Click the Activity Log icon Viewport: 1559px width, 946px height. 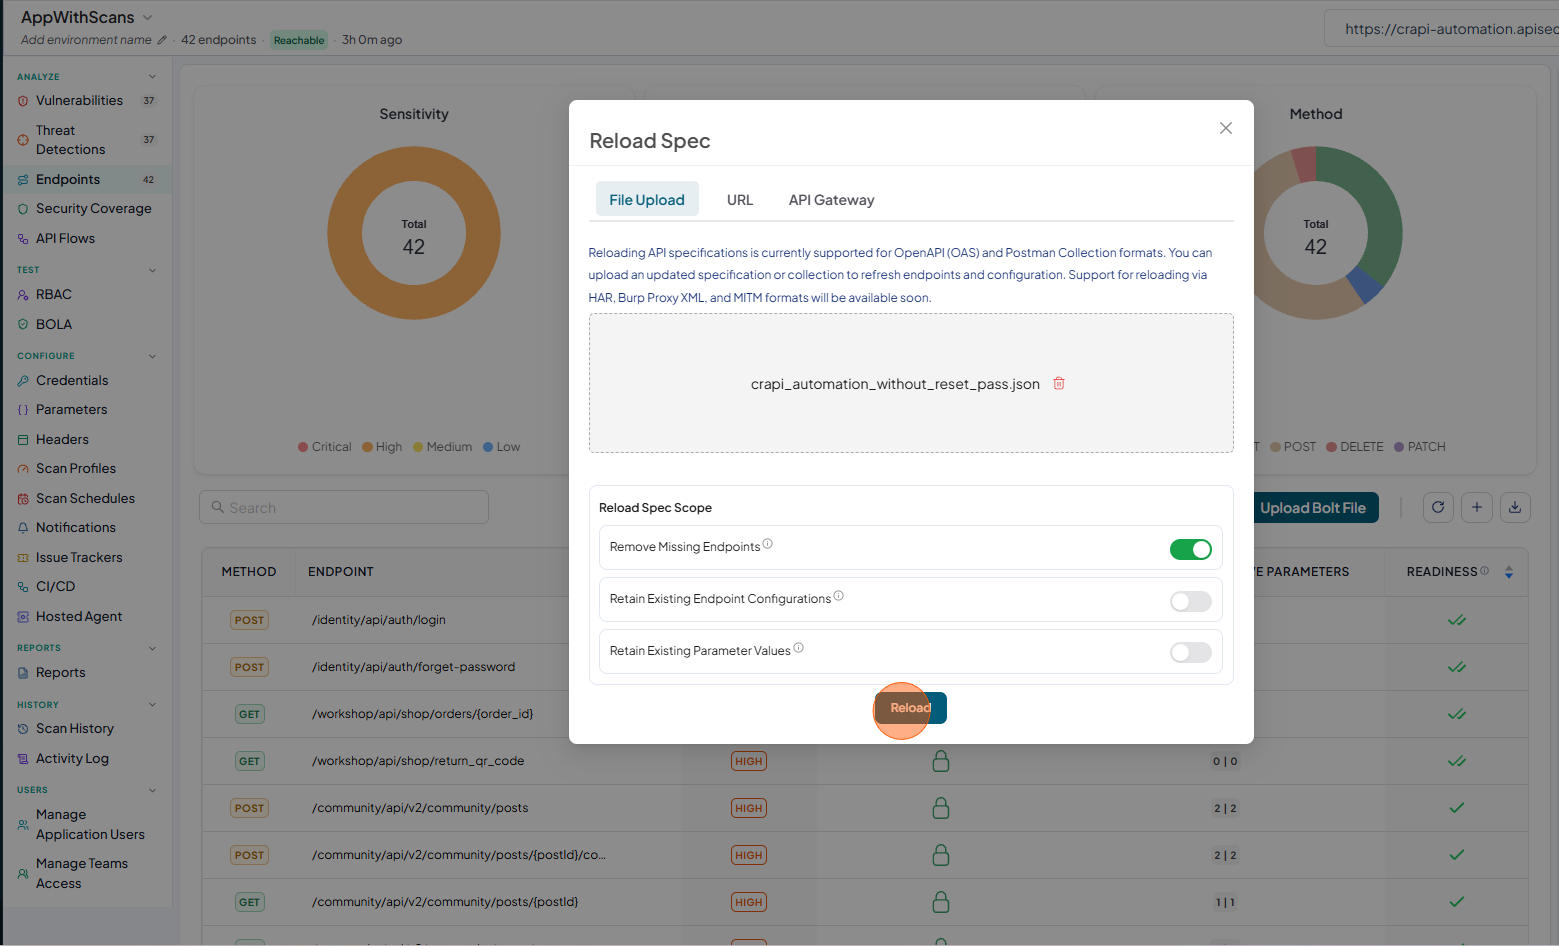pos(23,759)
